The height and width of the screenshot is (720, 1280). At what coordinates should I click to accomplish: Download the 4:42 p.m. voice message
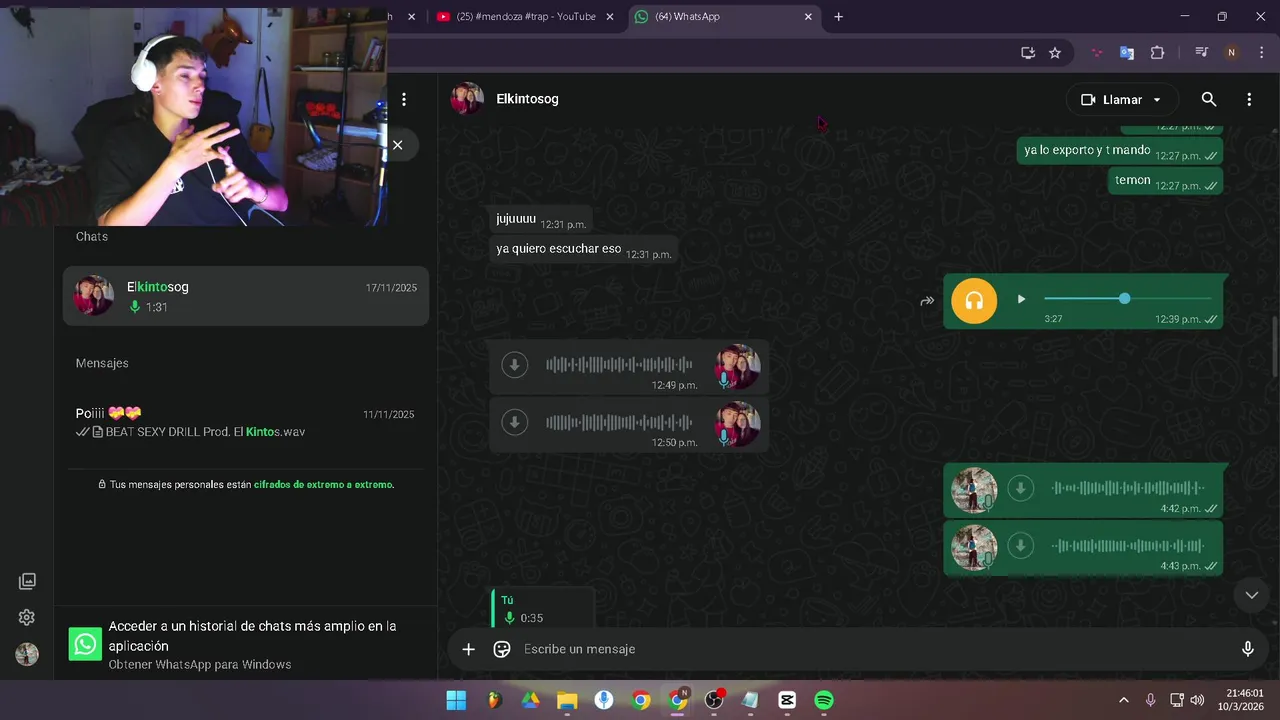pos(1020,488)
